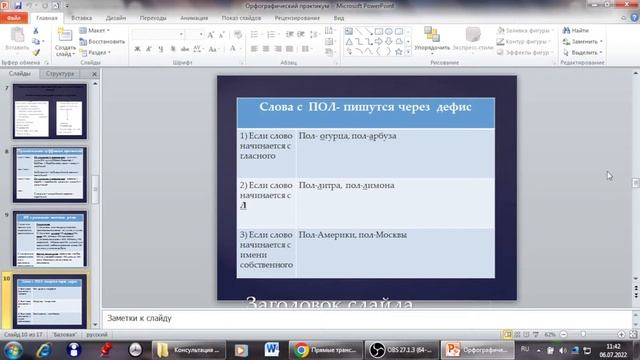
Task: Click the Экспресс-стили quick styles button
Action: (473, 39)
